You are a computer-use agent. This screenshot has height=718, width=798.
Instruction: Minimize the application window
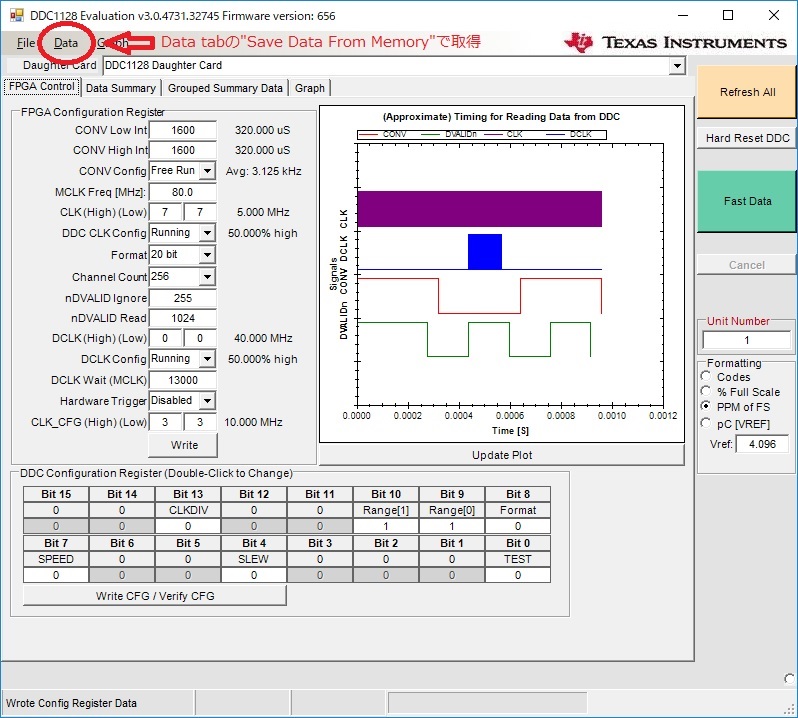[683, 15]
